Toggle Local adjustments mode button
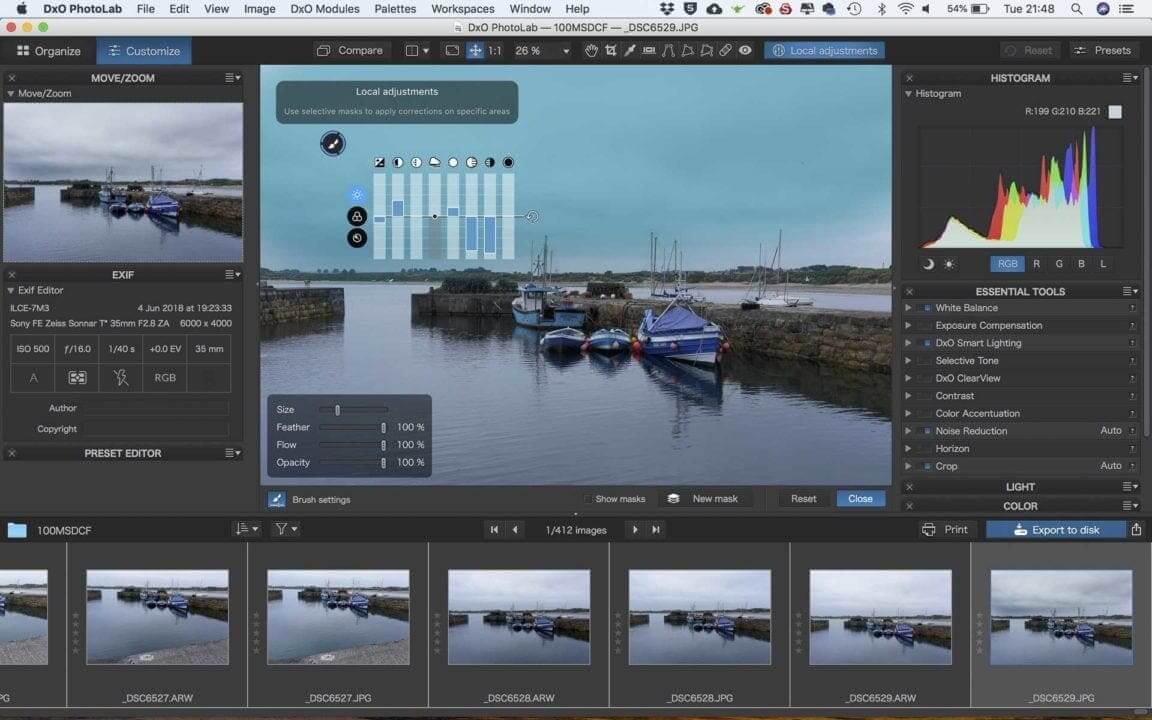This screenshot has height=720, width=1152. pyautogui.click(x=824, y=51)
